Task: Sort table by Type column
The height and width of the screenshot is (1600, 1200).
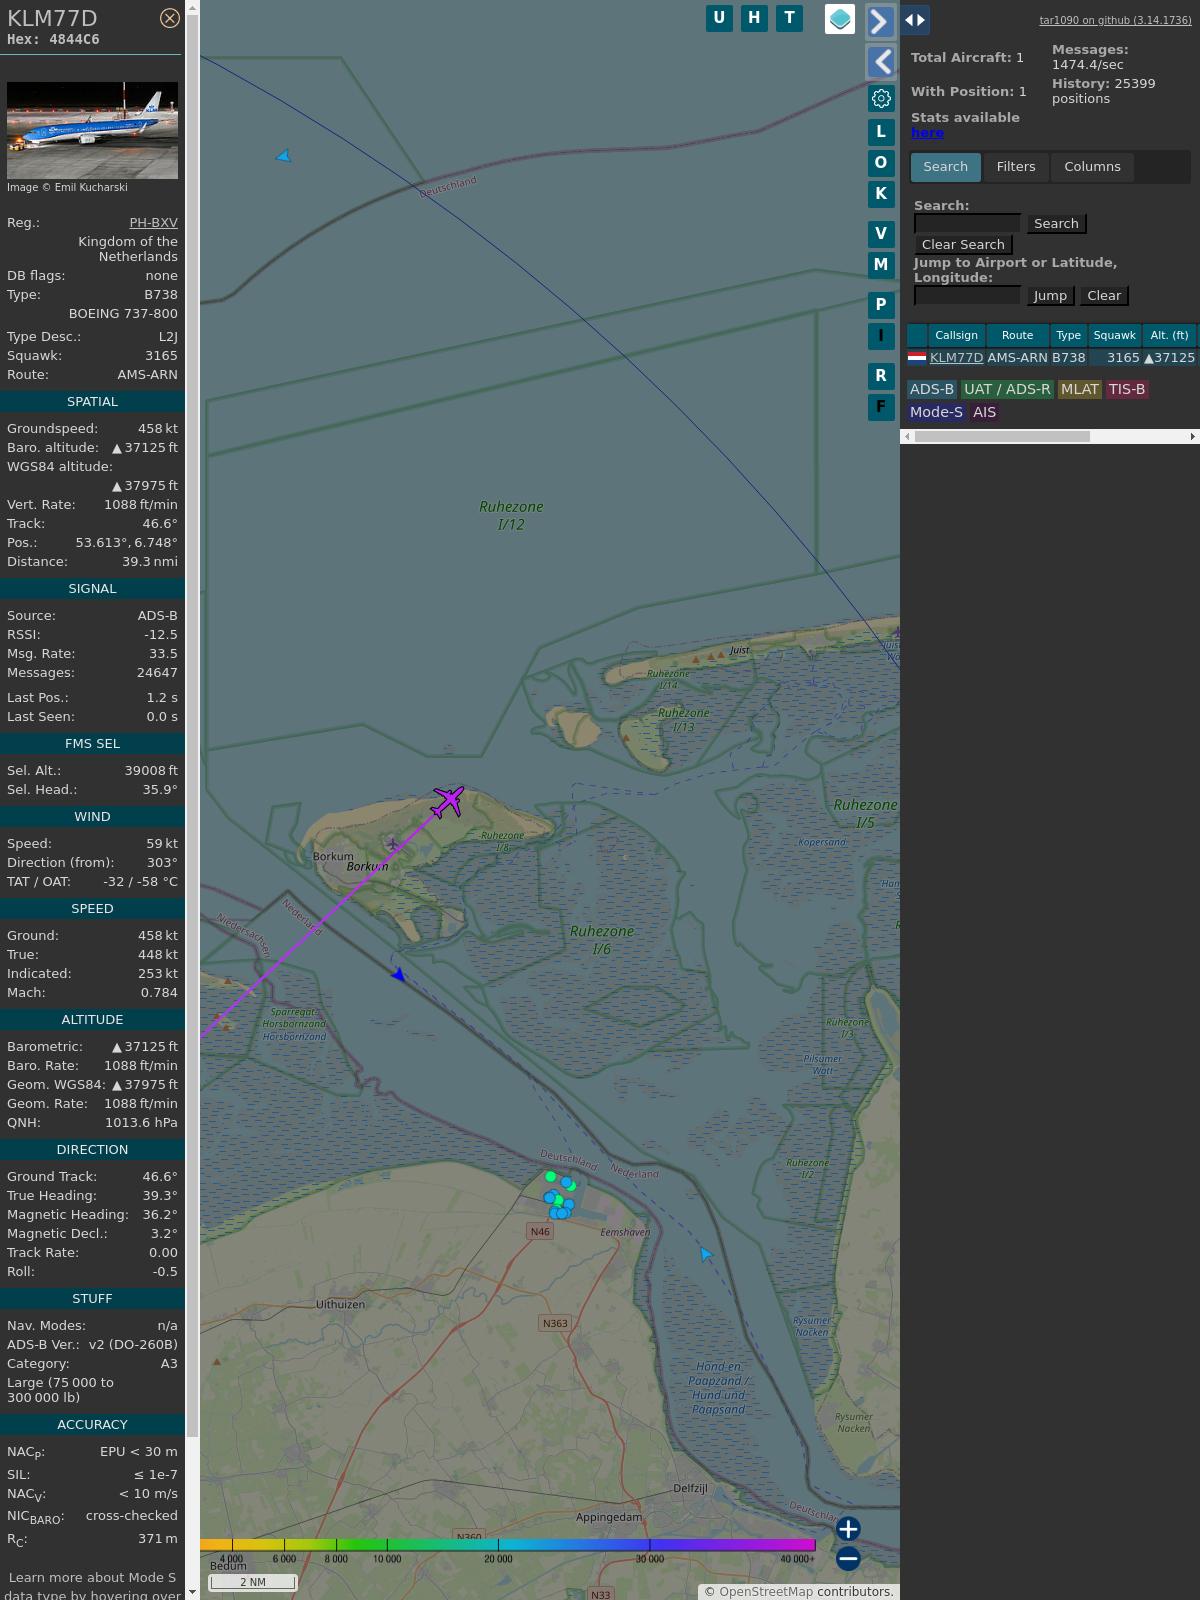Action: coord(1068,336)
